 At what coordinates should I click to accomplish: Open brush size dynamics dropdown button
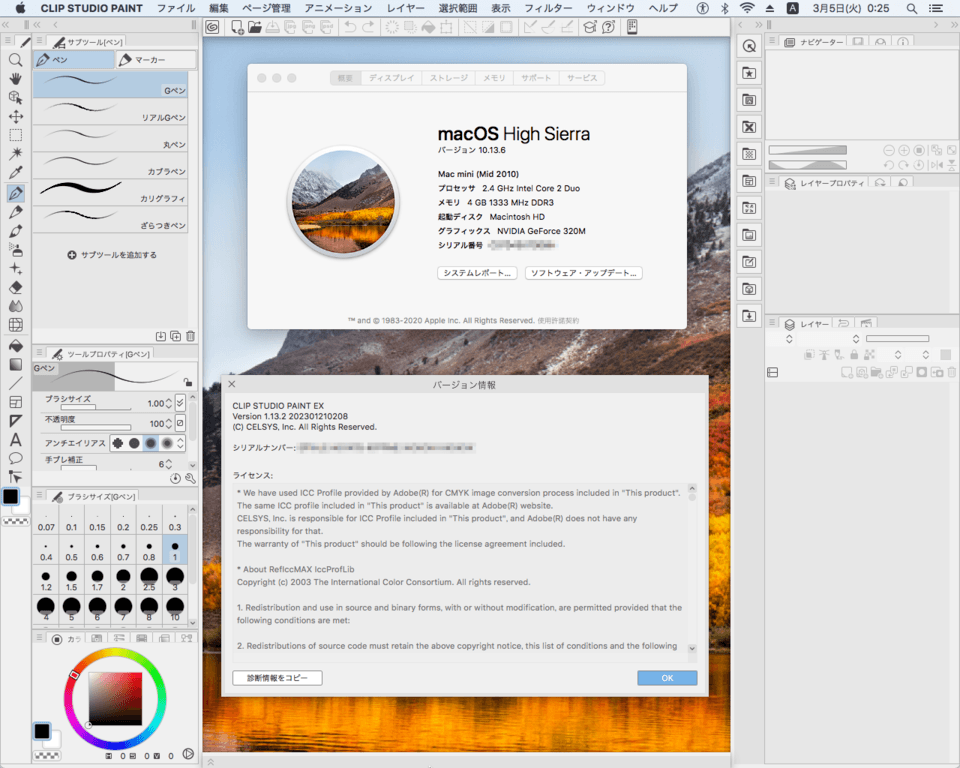click(x=180, y=403)
